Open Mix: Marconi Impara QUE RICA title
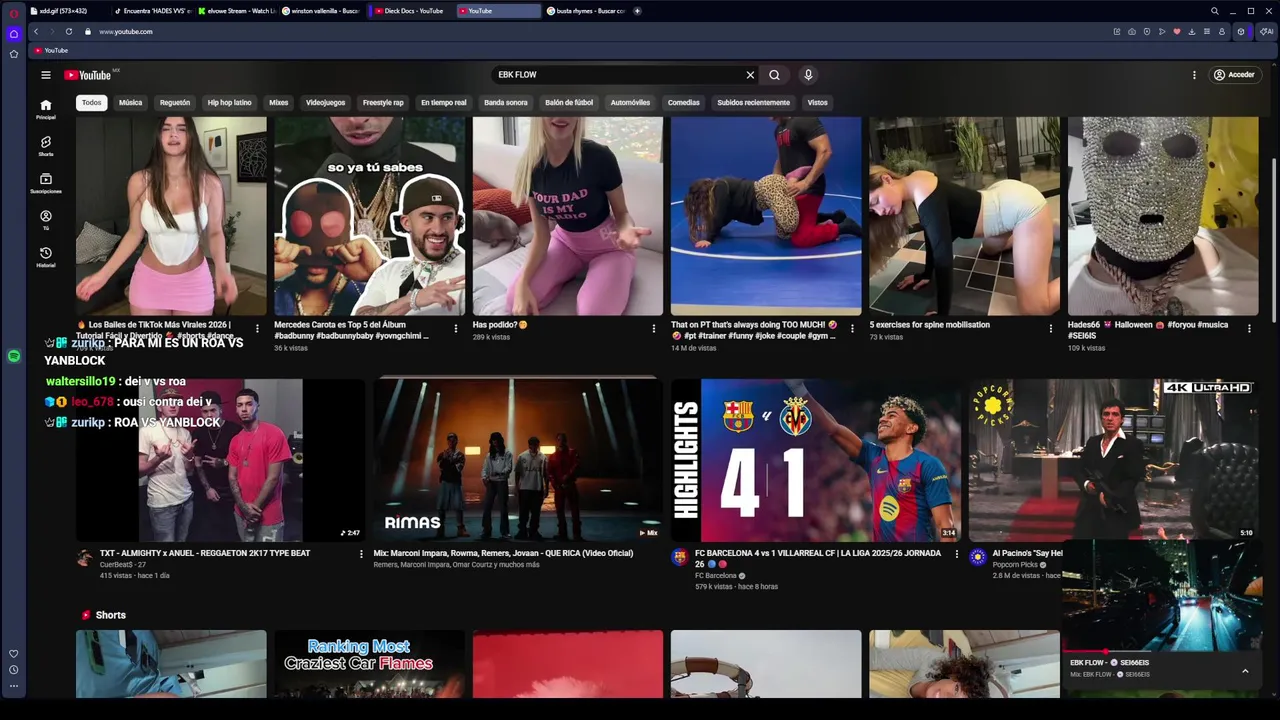Viewport: 1280px width, 720px height. coord(503,553)
